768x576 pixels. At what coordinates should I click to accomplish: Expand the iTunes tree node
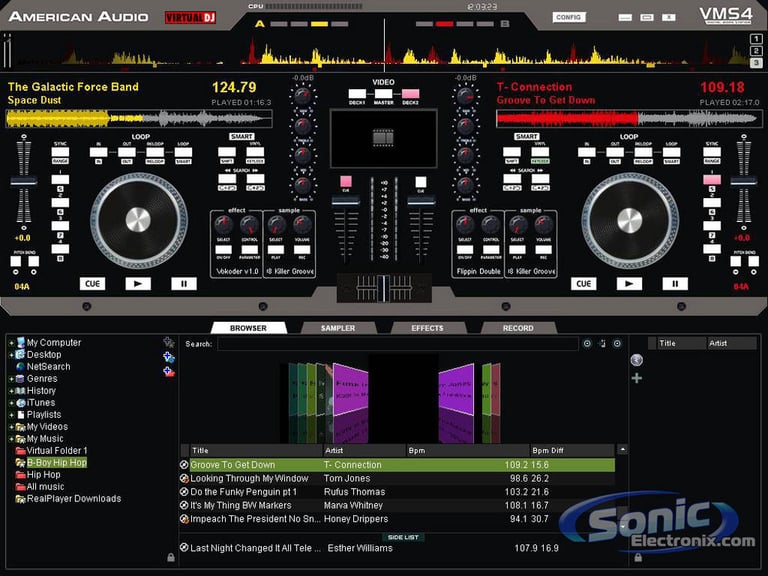[x=11, y=403]
